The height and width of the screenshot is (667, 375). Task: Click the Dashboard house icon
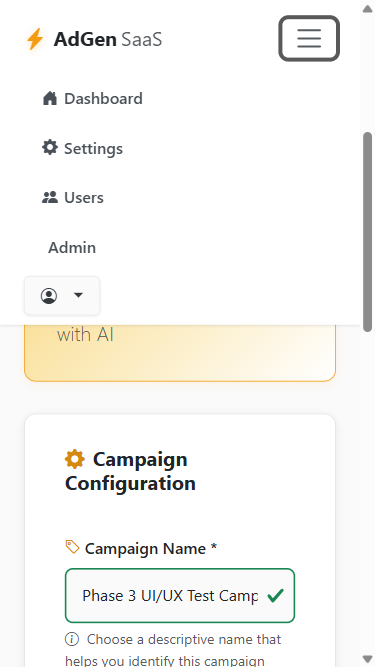pos(50,98)
